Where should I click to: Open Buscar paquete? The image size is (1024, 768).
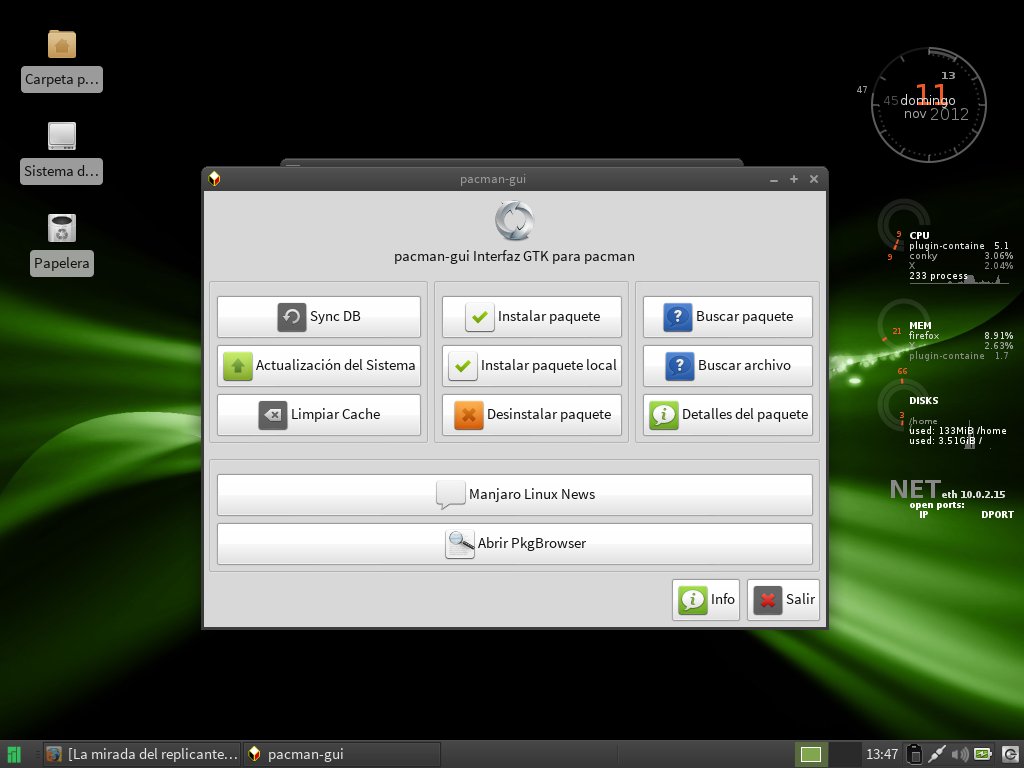pos(728,317)
